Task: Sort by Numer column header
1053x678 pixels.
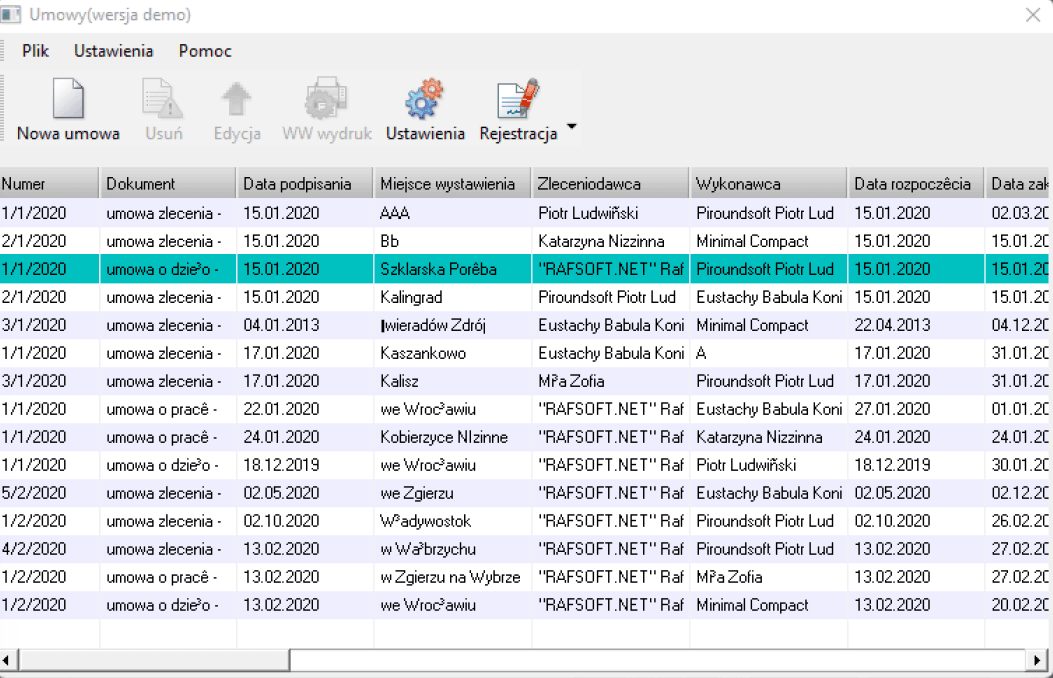Action: (x=49, y=184)
